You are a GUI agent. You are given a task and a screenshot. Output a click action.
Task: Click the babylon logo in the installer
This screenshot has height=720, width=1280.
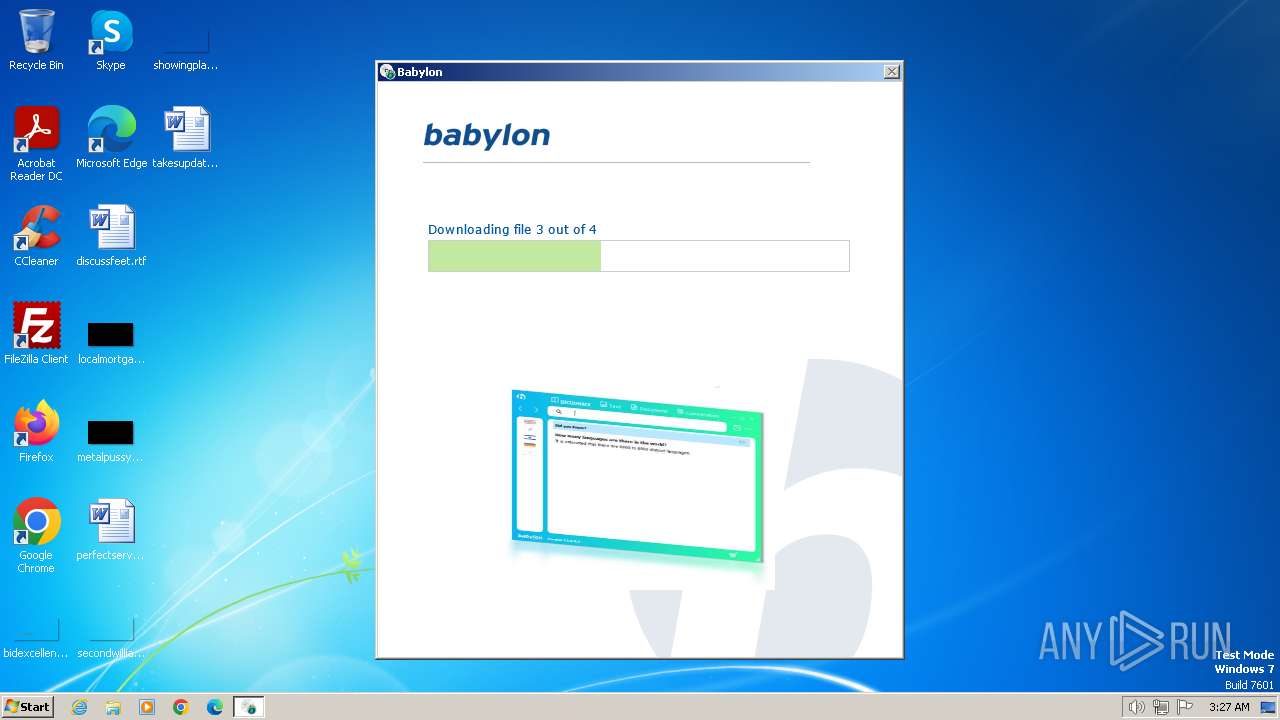click(487, 135)
